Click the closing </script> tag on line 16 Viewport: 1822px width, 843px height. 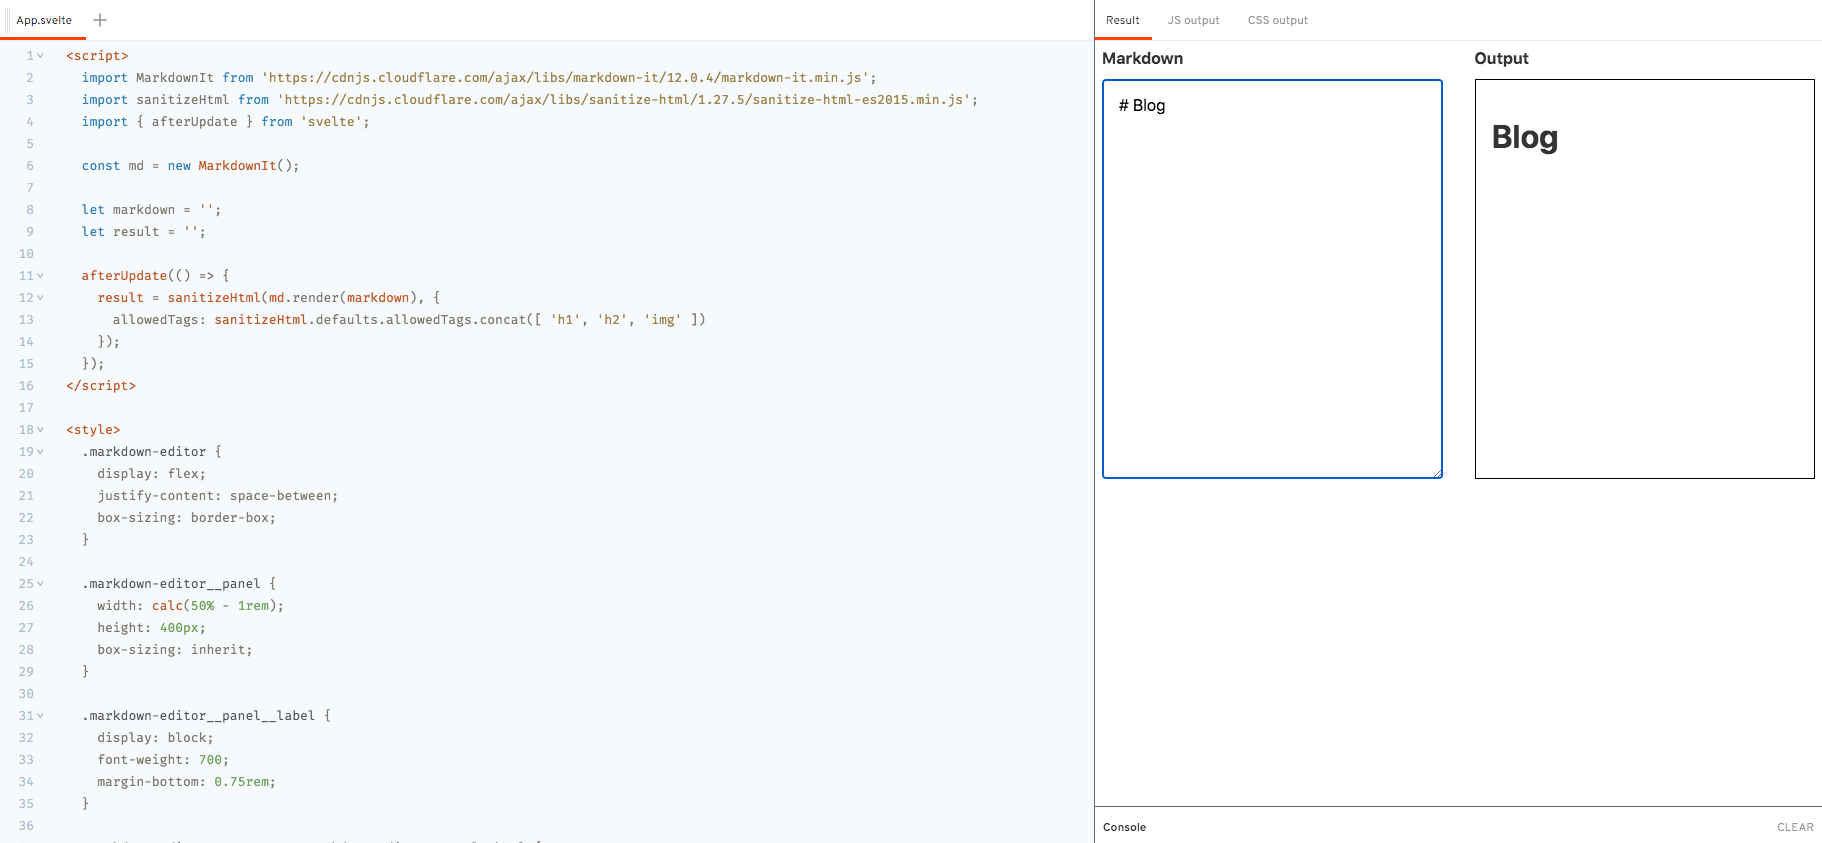coord(101,386)
